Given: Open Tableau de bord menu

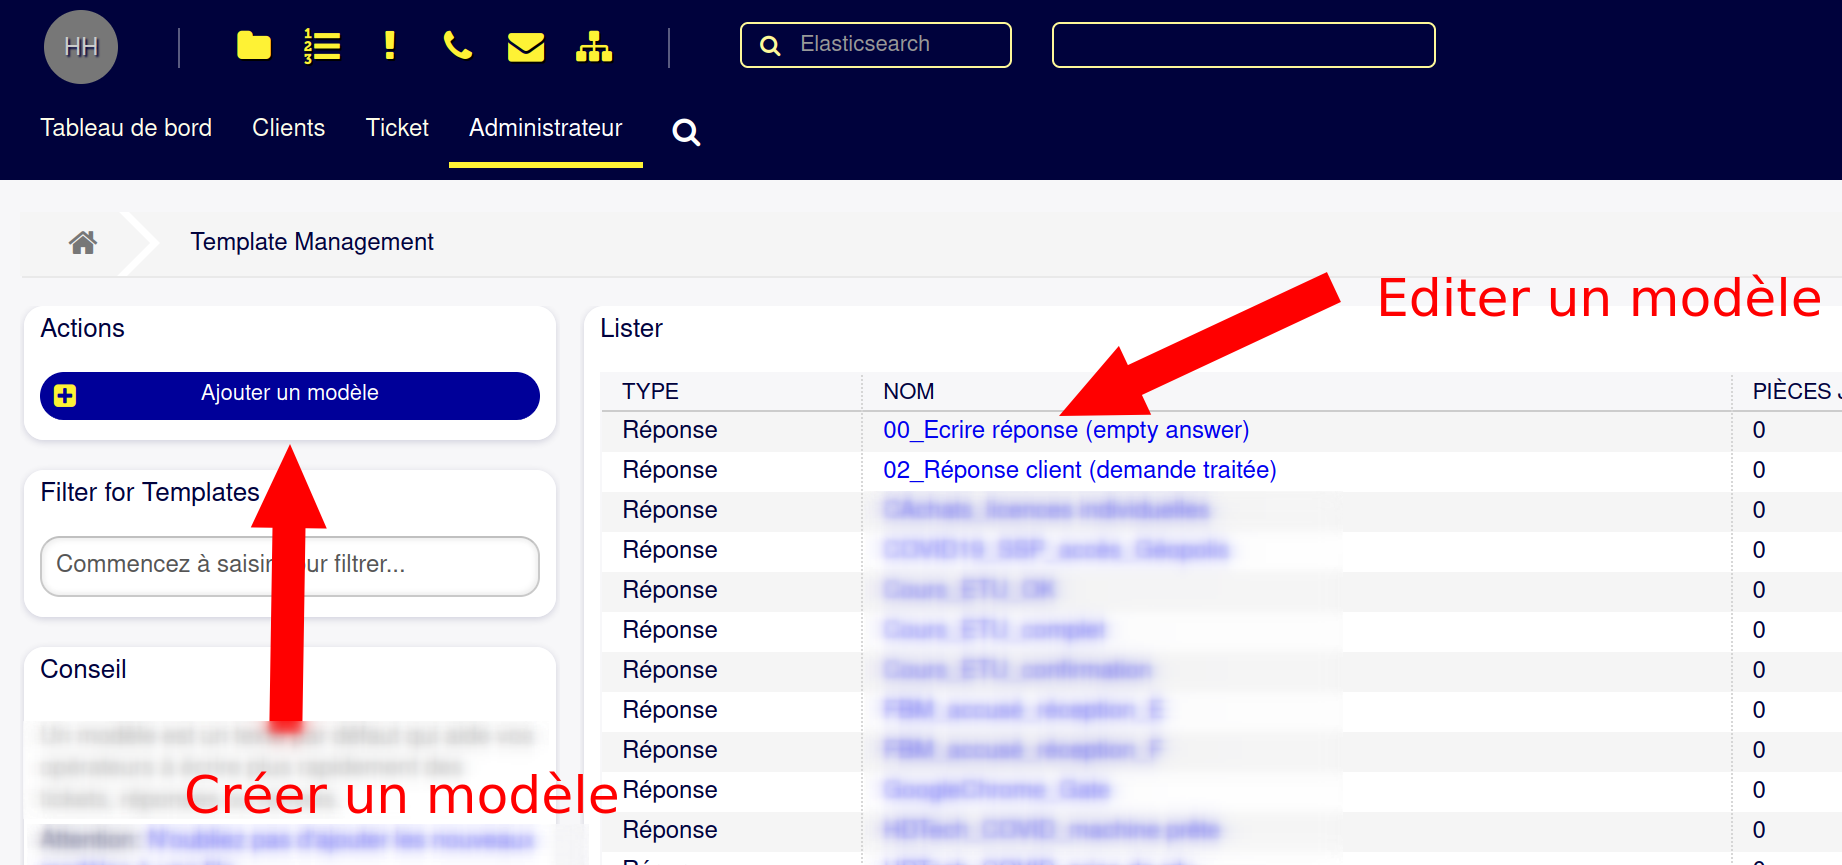Looking at the screenshot, I should tap(126, 128).
